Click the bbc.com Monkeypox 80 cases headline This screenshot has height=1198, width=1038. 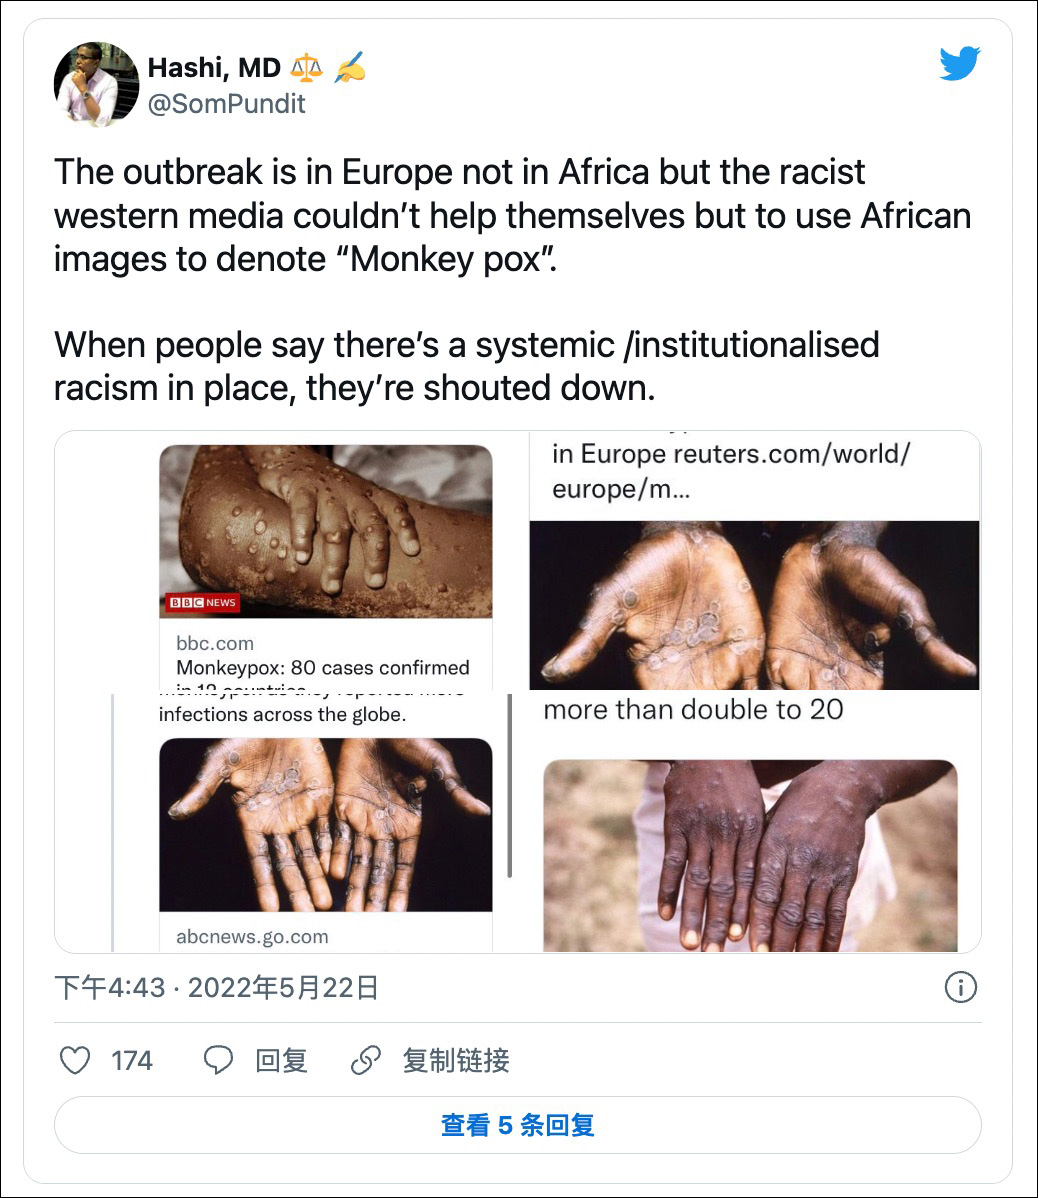[322, 667]
